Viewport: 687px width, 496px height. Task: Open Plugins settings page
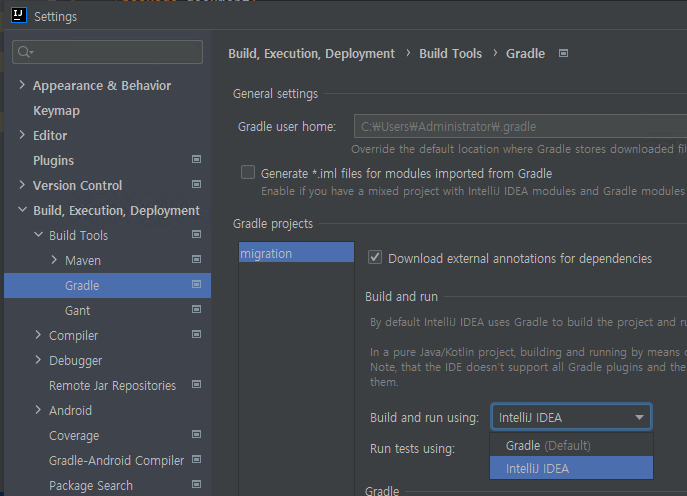[53, 161]
